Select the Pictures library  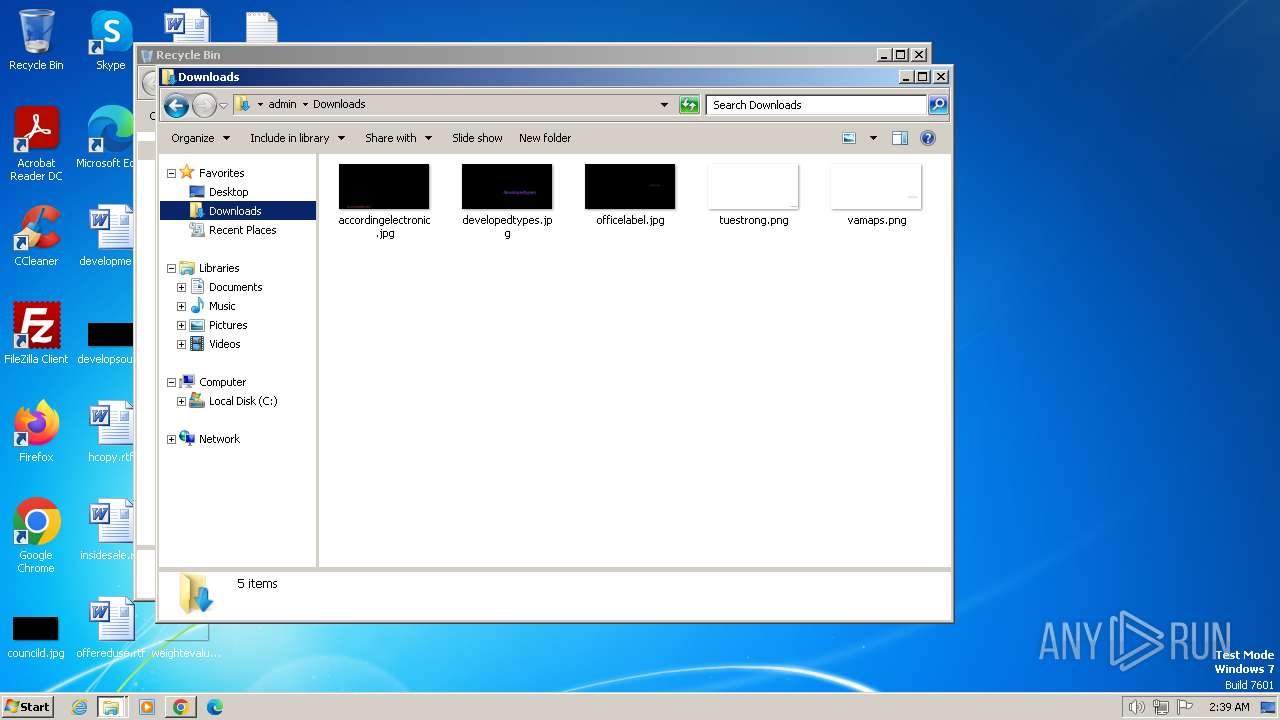228,325
